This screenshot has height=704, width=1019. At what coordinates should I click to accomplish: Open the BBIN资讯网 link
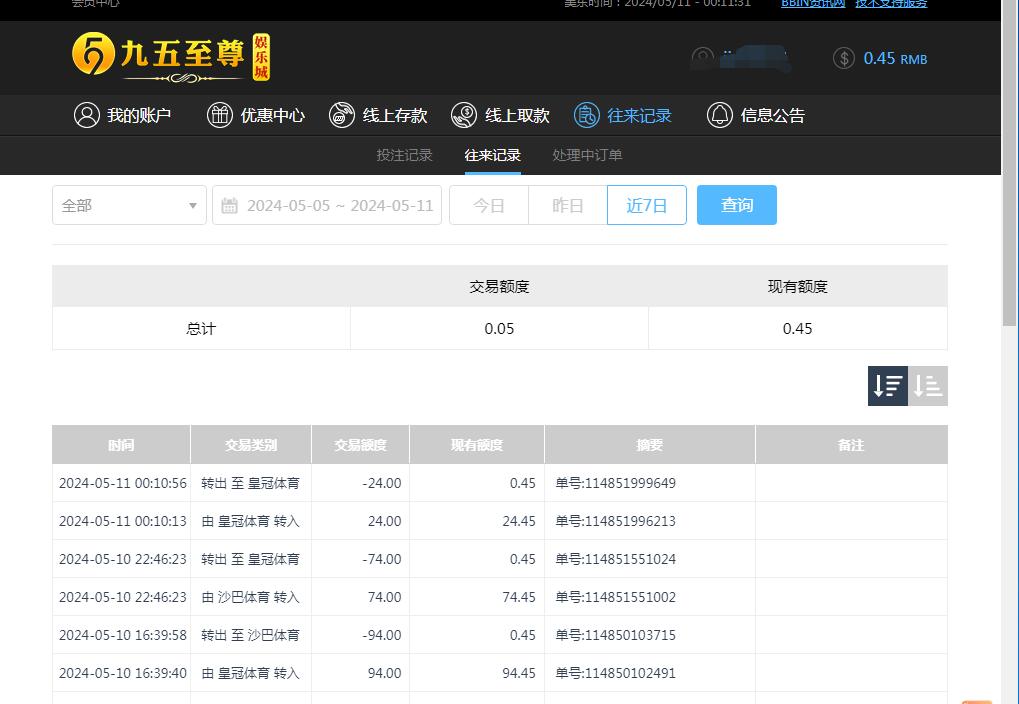(812, 4)
